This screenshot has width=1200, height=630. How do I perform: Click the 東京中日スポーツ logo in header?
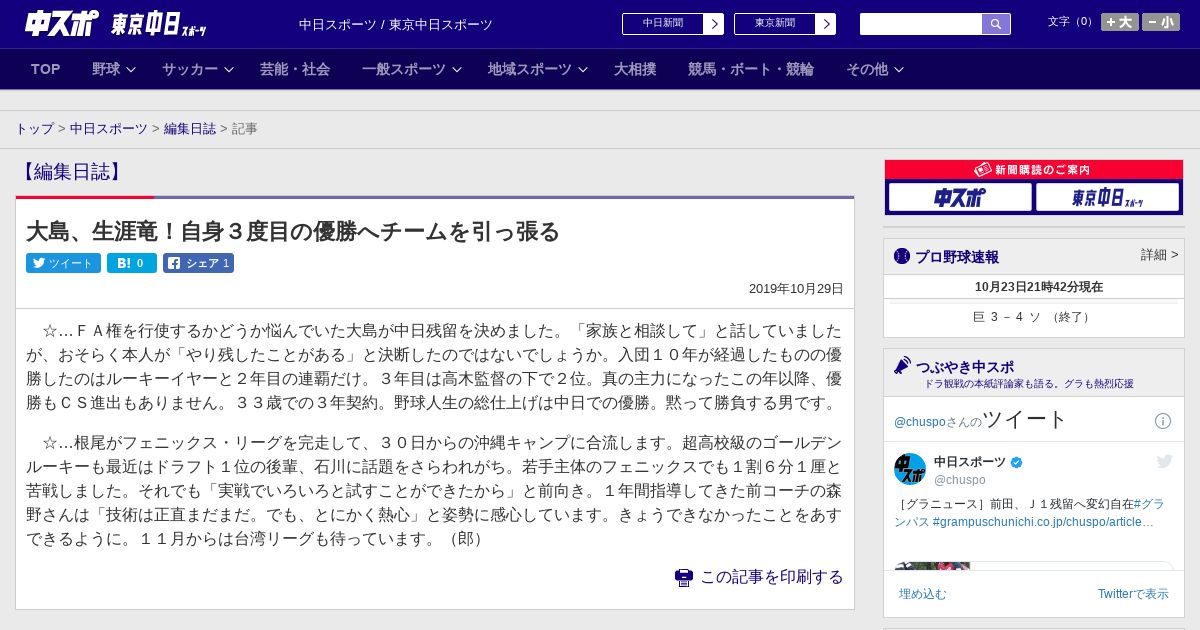point(158,24)
